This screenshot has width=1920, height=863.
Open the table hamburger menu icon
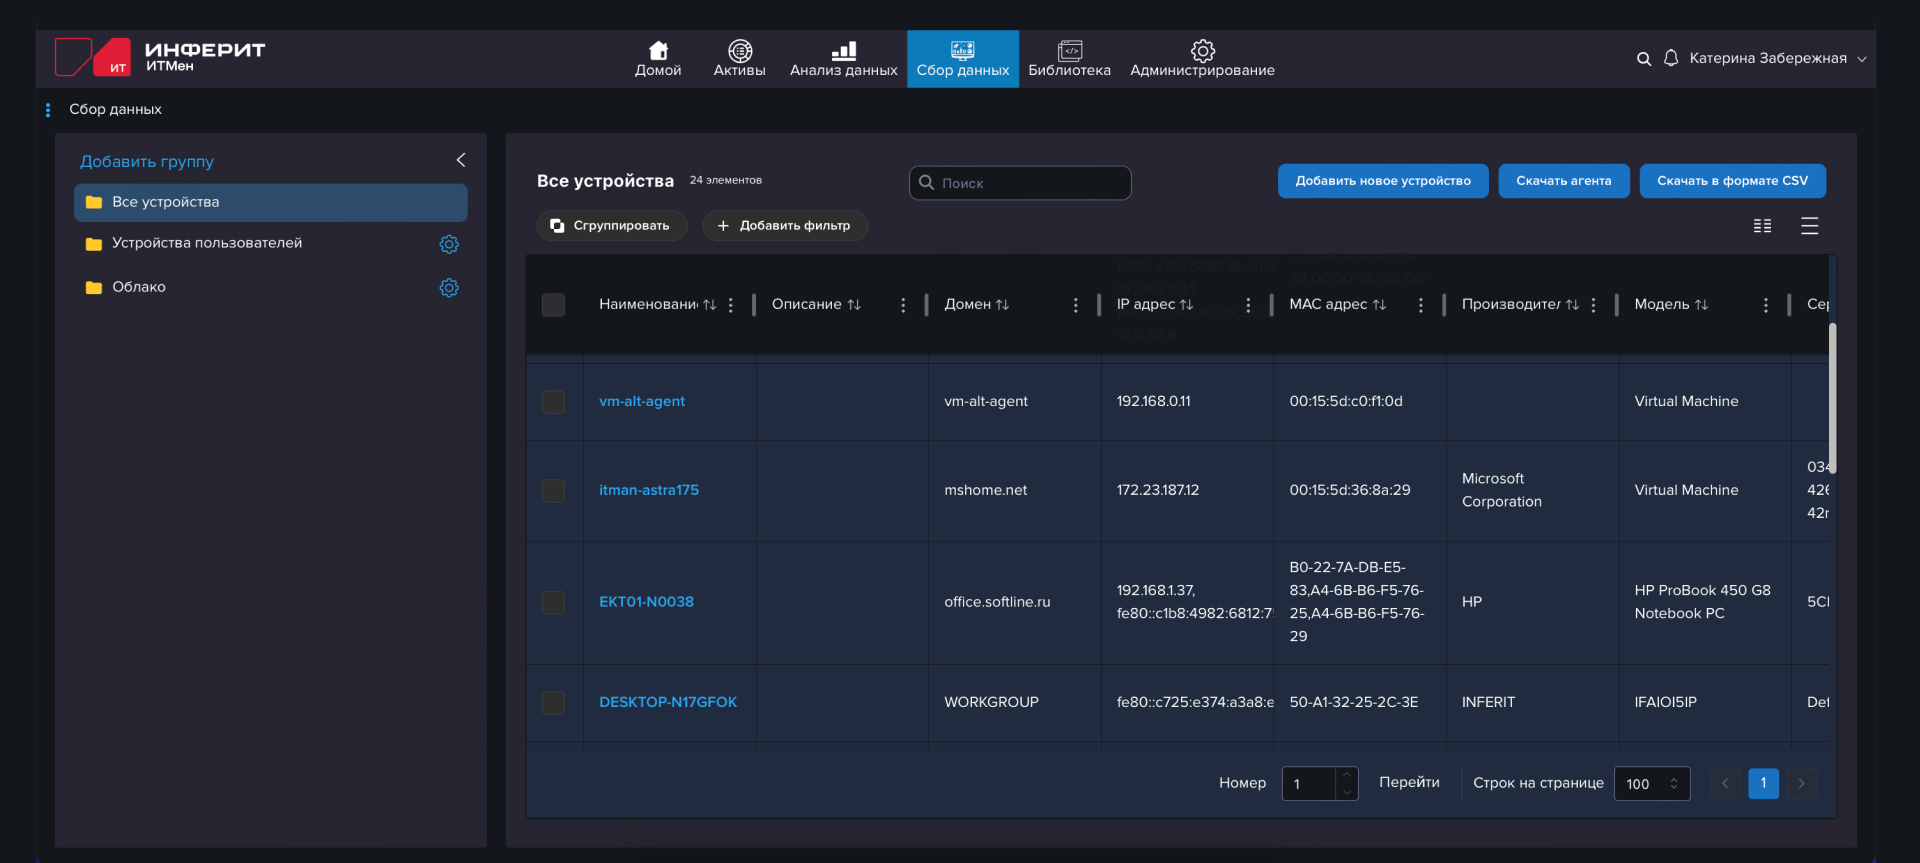click(1810, 226)
